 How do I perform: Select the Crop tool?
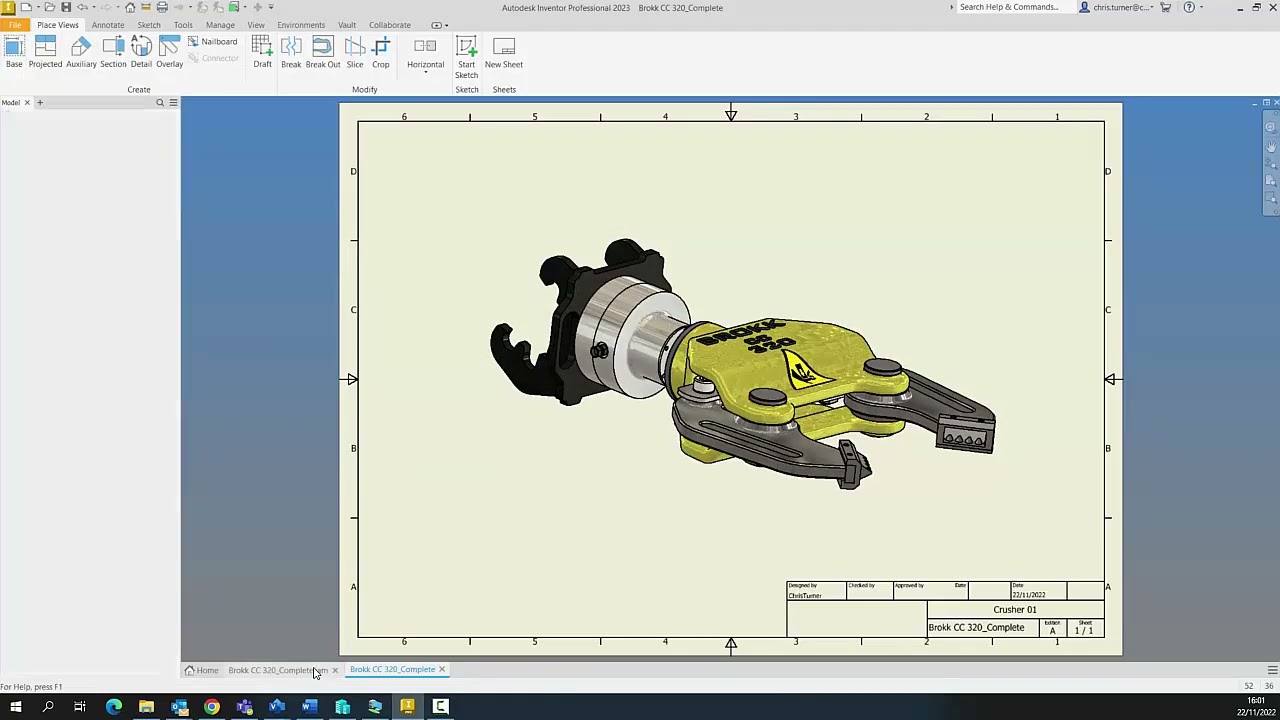tap(381, 53)
